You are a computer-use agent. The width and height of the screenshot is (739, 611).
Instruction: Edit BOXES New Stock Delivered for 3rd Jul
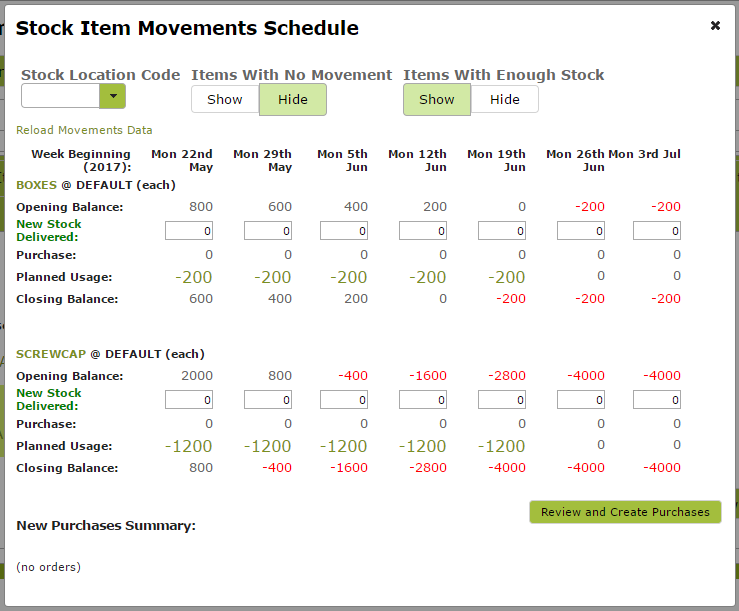[x=657, y=231]
